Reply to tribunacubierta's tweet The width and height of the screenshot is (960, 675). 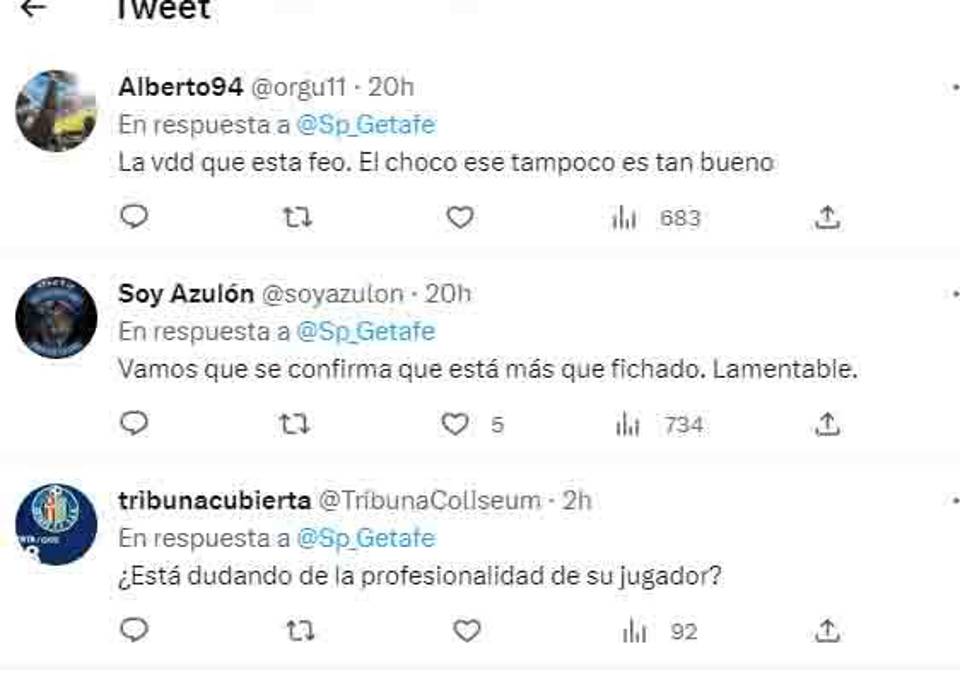tap(134, 631)
